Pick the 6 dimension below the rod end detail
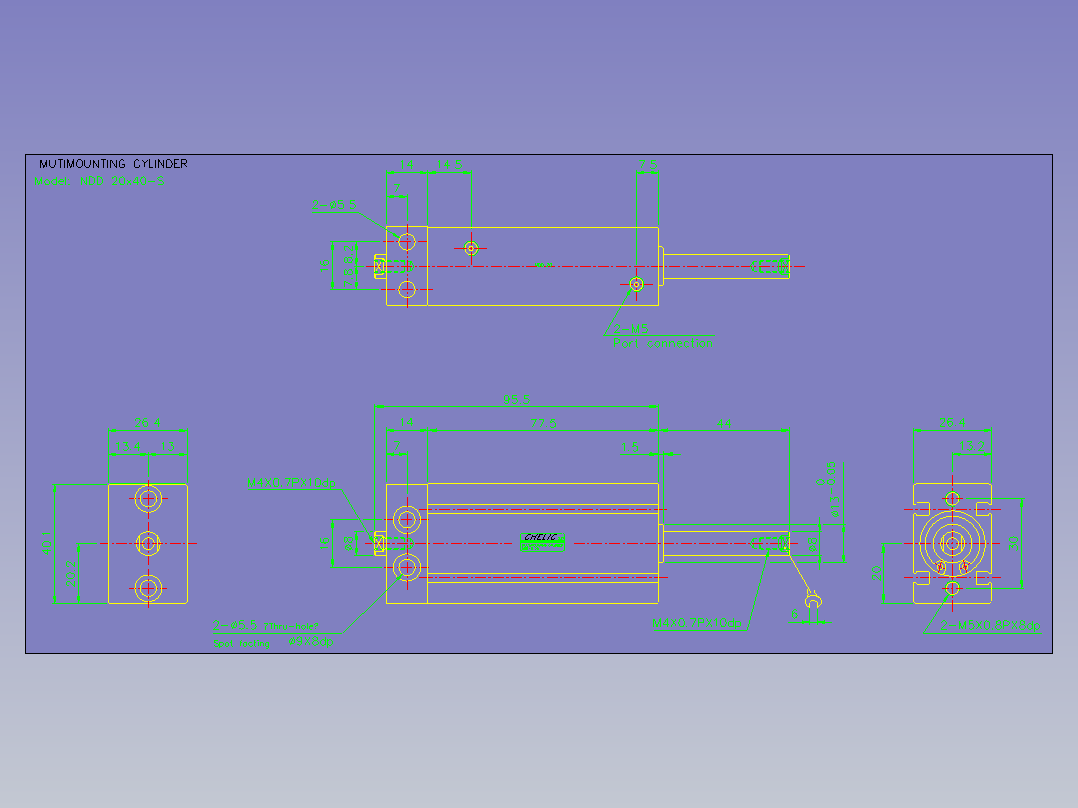 pos(795,614)
